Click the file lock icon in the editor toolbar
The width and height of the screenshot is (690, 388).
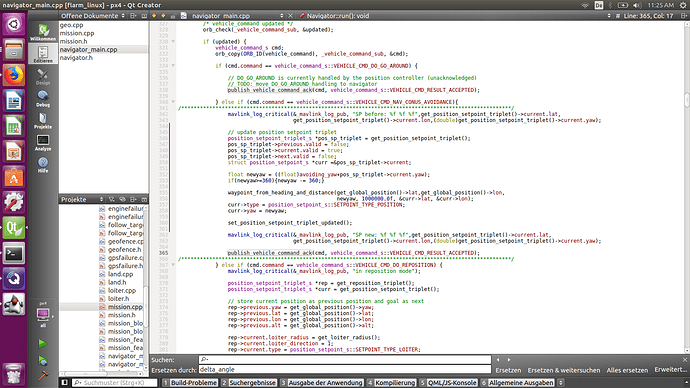173,16
